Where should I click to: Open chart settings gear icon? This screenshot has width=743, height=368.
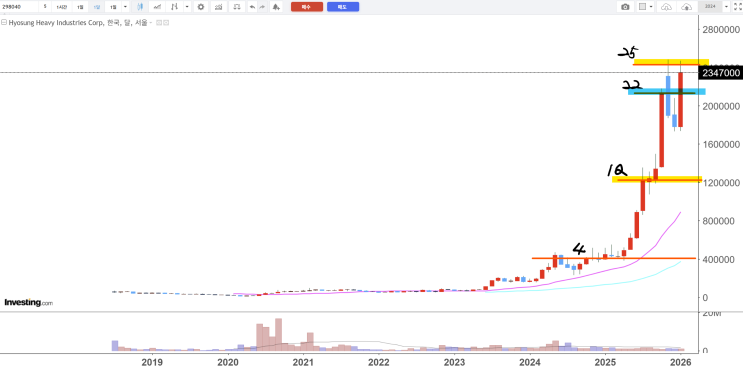(201, 7)
